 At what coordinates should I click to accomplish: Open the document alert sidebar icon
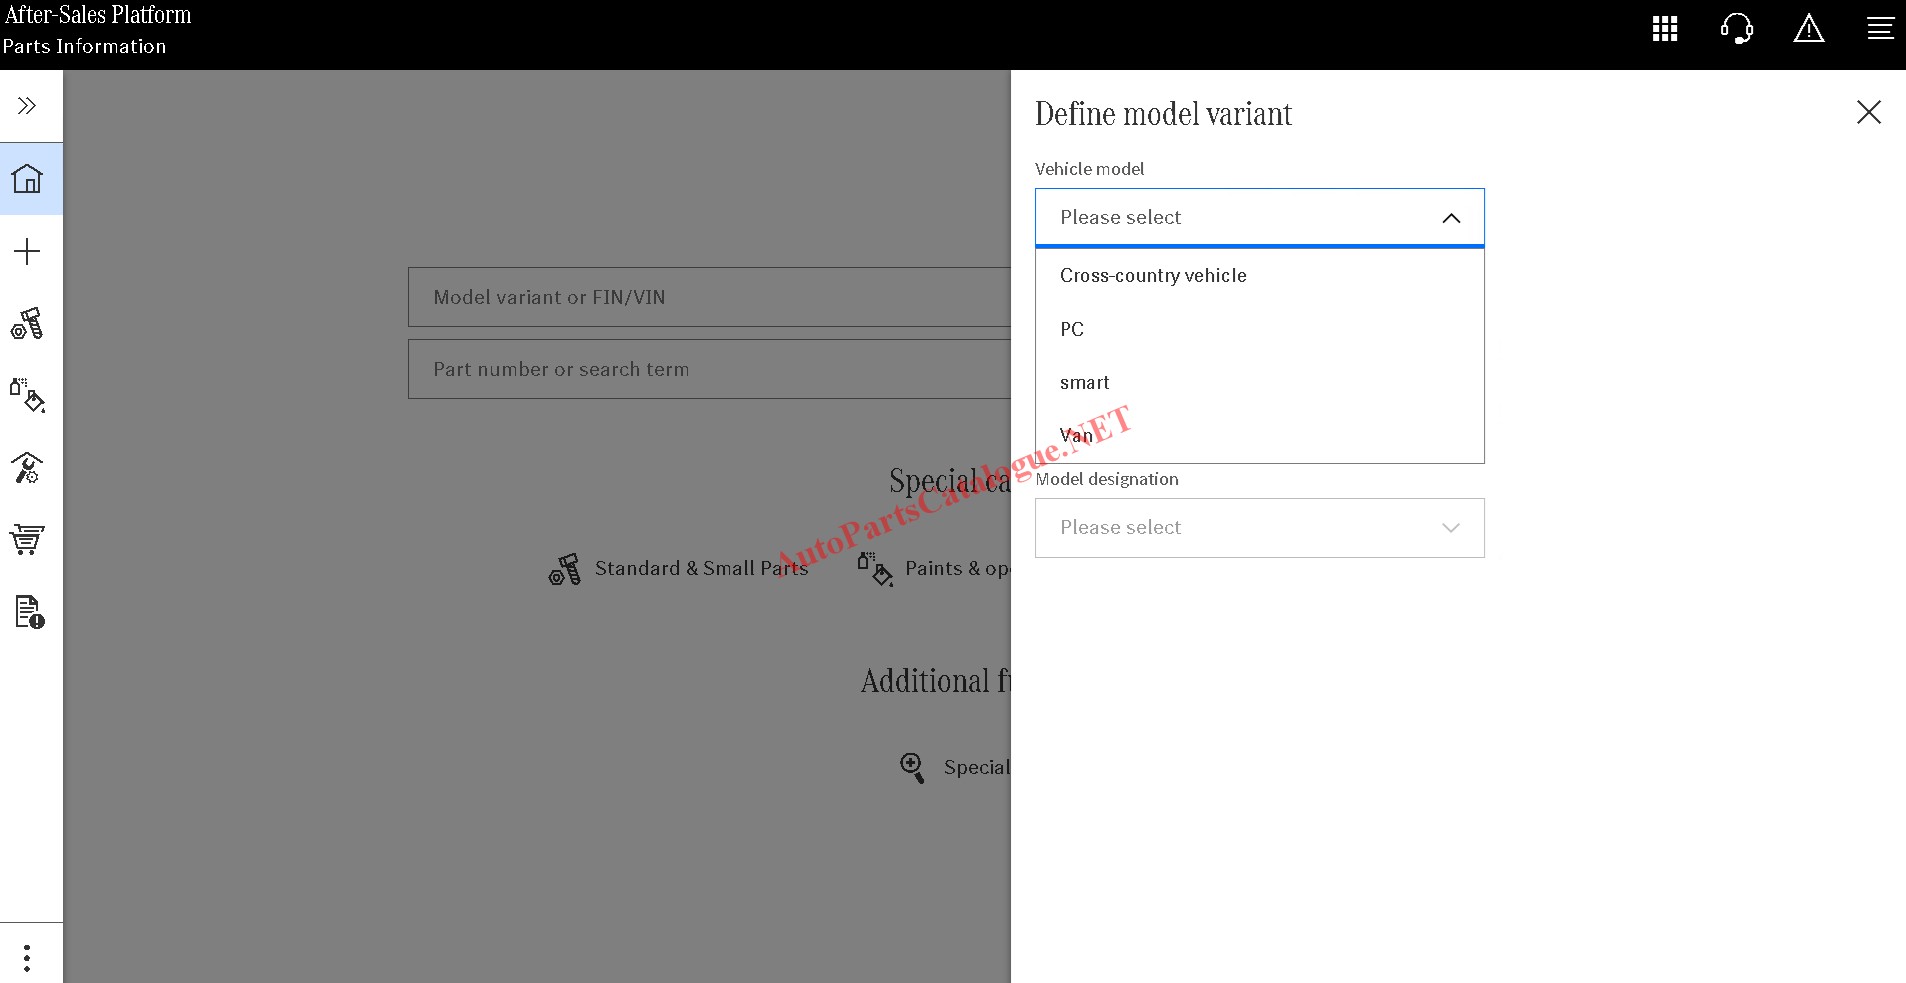pos(29,612)
